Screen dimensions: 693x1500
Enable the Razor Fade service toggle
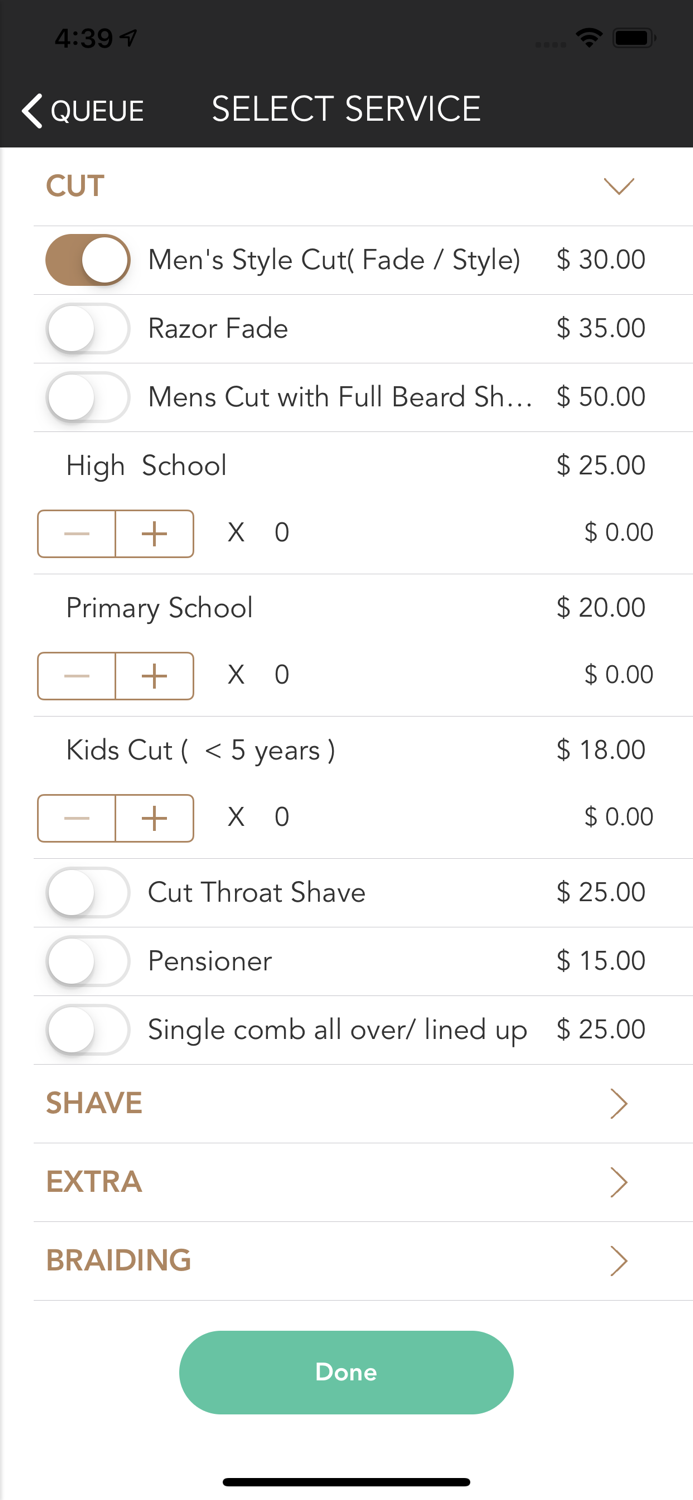(87, 328)
